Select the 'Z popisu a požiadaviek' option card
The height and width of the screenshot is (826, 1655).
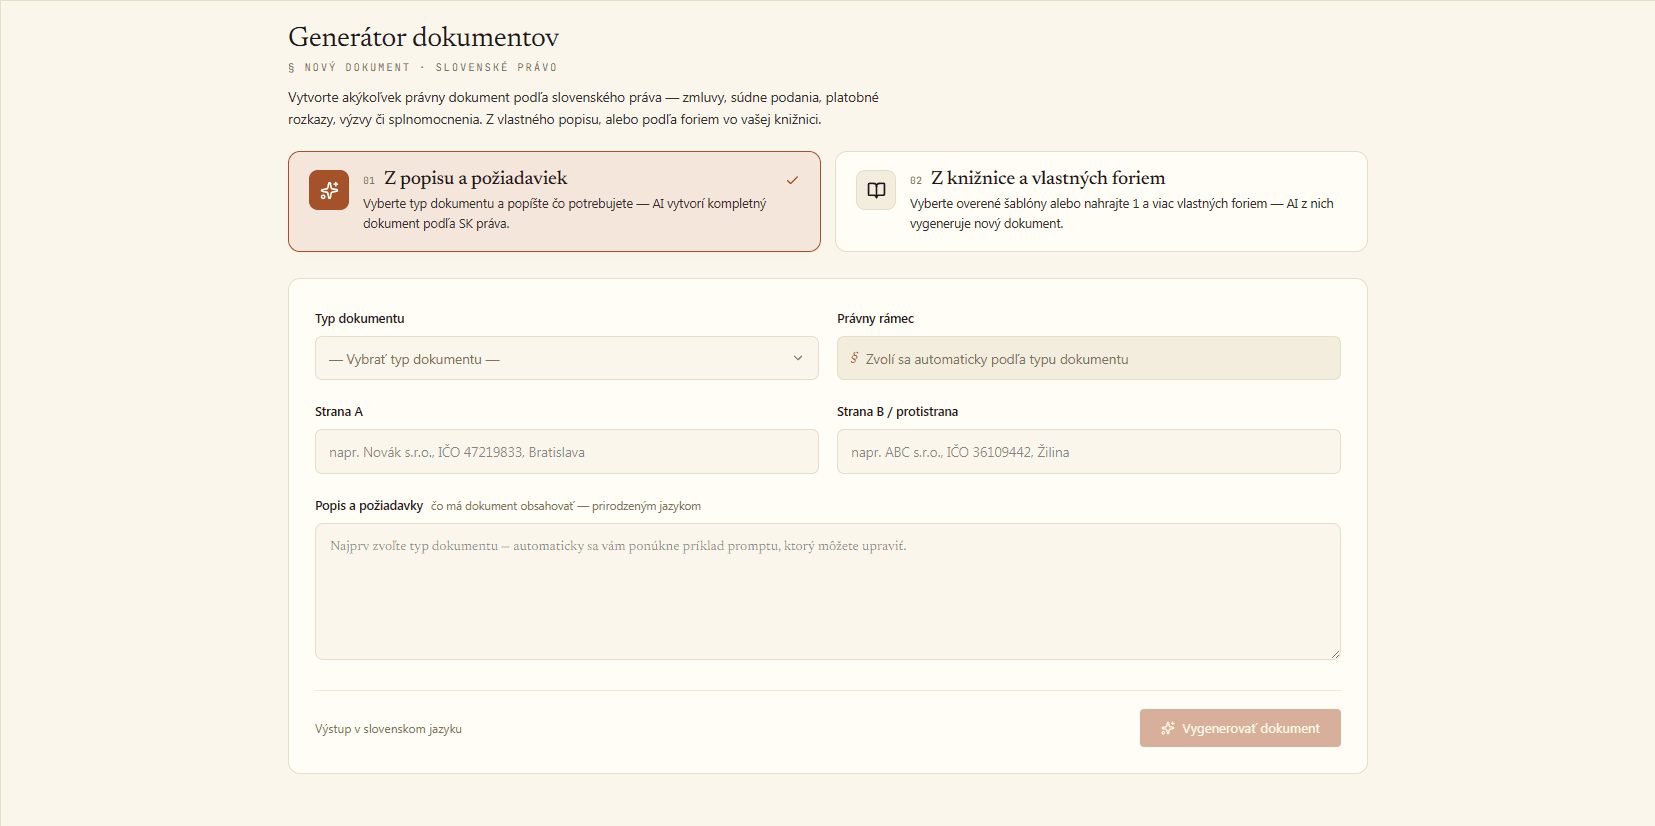coord(554,201)
